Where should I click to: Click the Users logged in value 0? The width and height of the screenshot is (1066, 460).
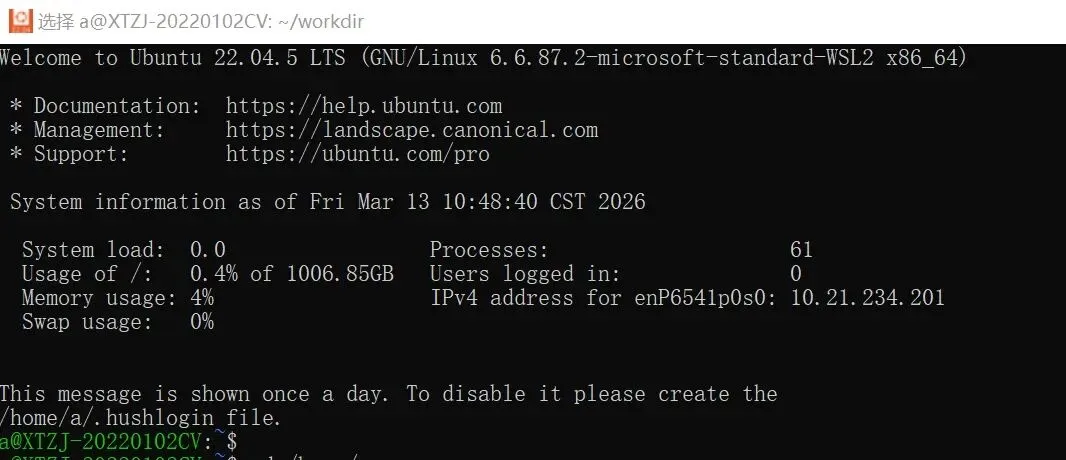click(x=796, y=274)
